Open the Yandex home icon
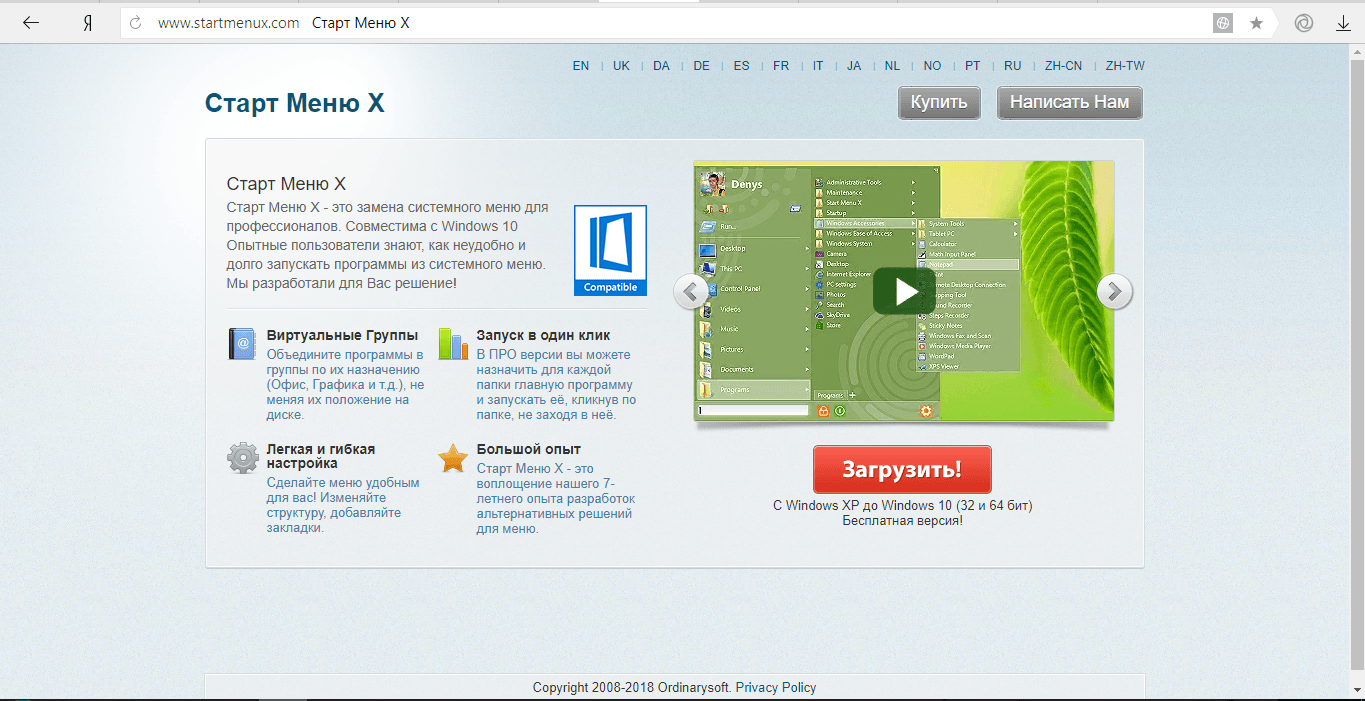The height and width of the screenshot is (701, 1365). 88,23
